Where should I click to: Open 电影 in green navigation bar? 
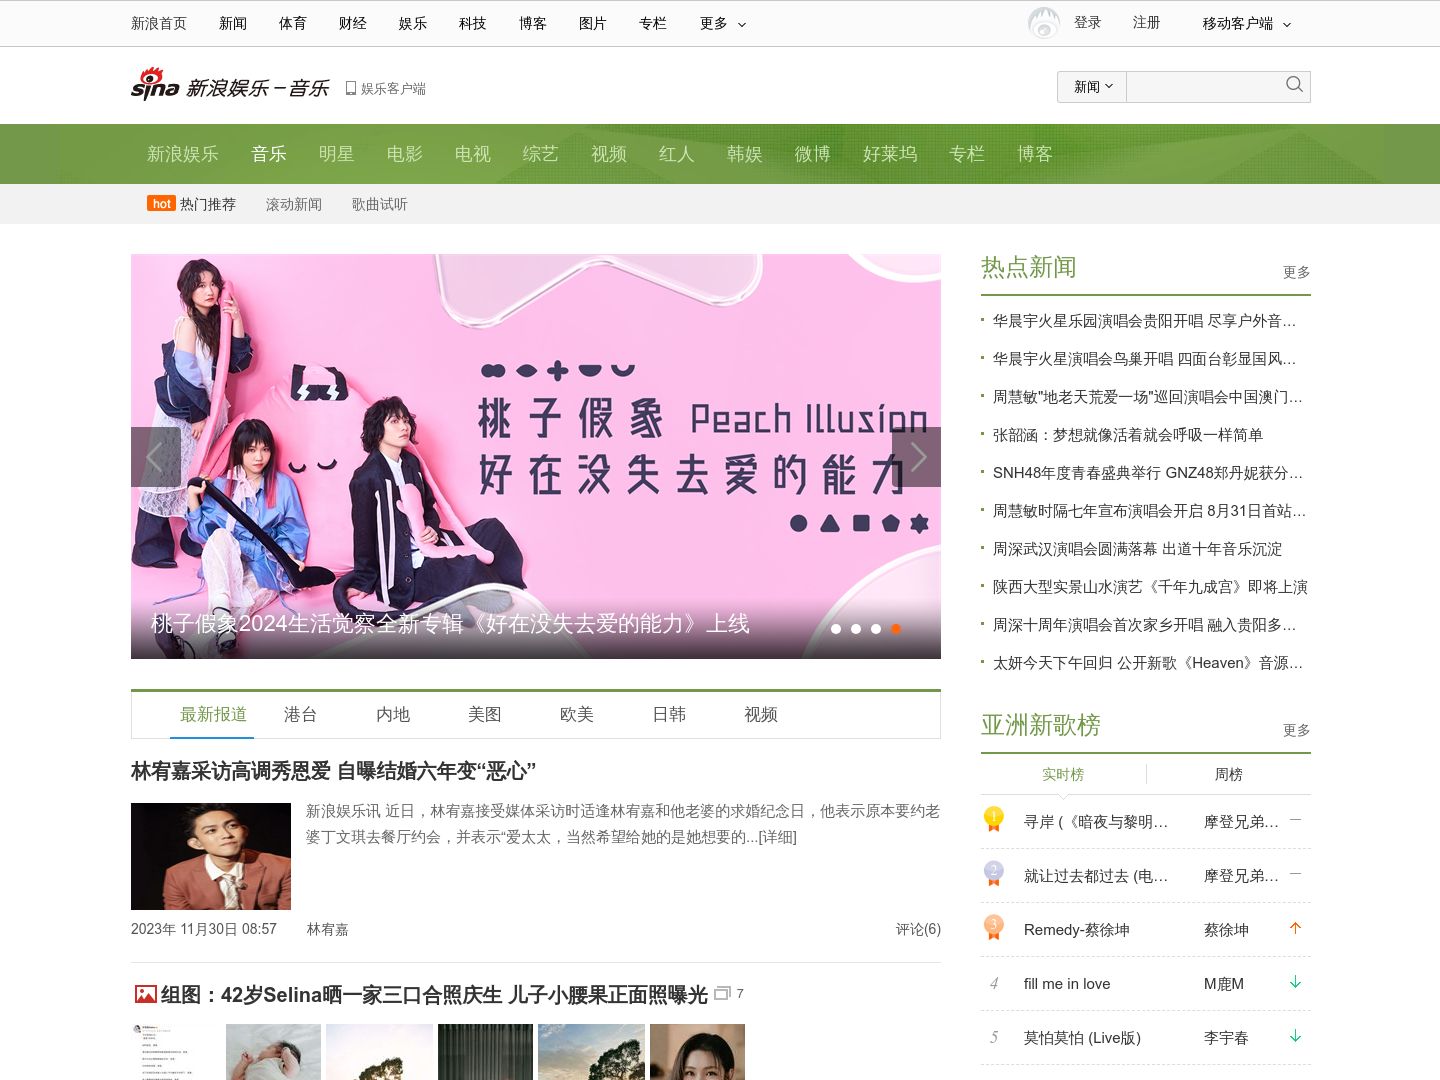coord(405,154)
